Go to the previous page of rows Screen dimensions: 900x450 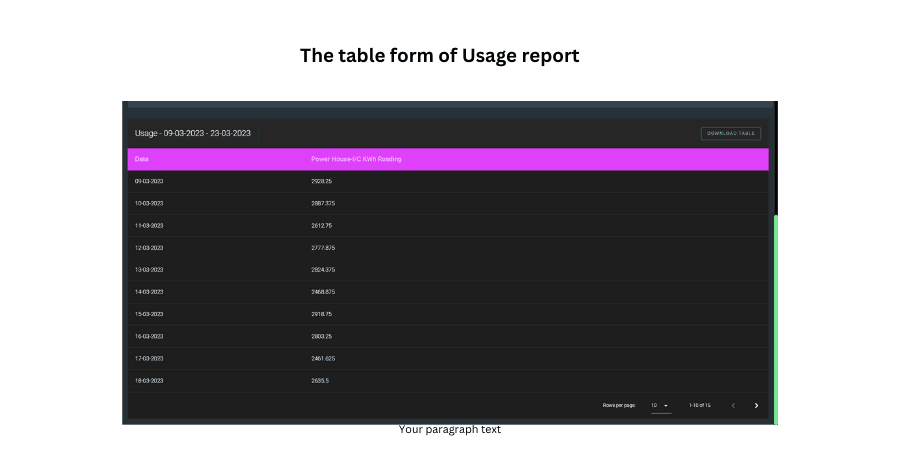[x=733, y=405]
